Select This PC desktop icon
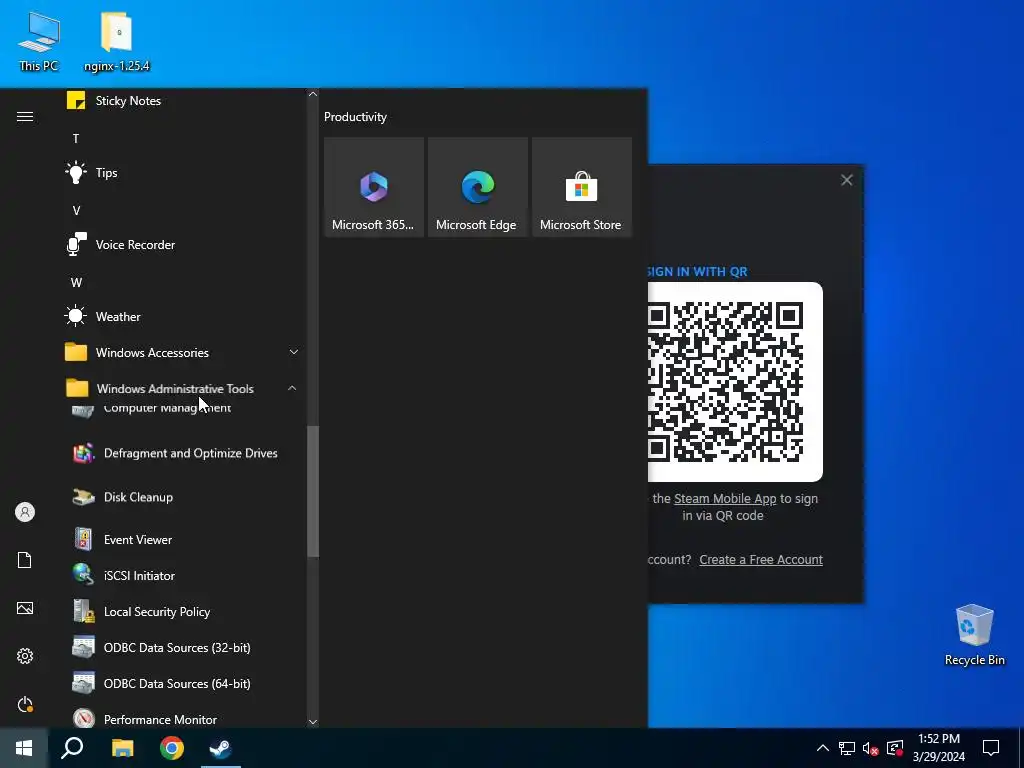The width and height of the screenshot is (1024, 768). click(x=39, y=41)
